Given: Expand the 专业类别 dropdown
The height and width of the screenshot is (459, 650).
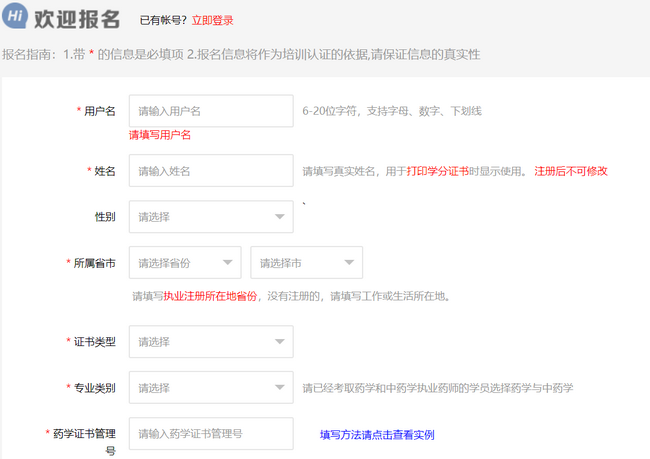Looking at the screenshot, I should tap(210, 388).
